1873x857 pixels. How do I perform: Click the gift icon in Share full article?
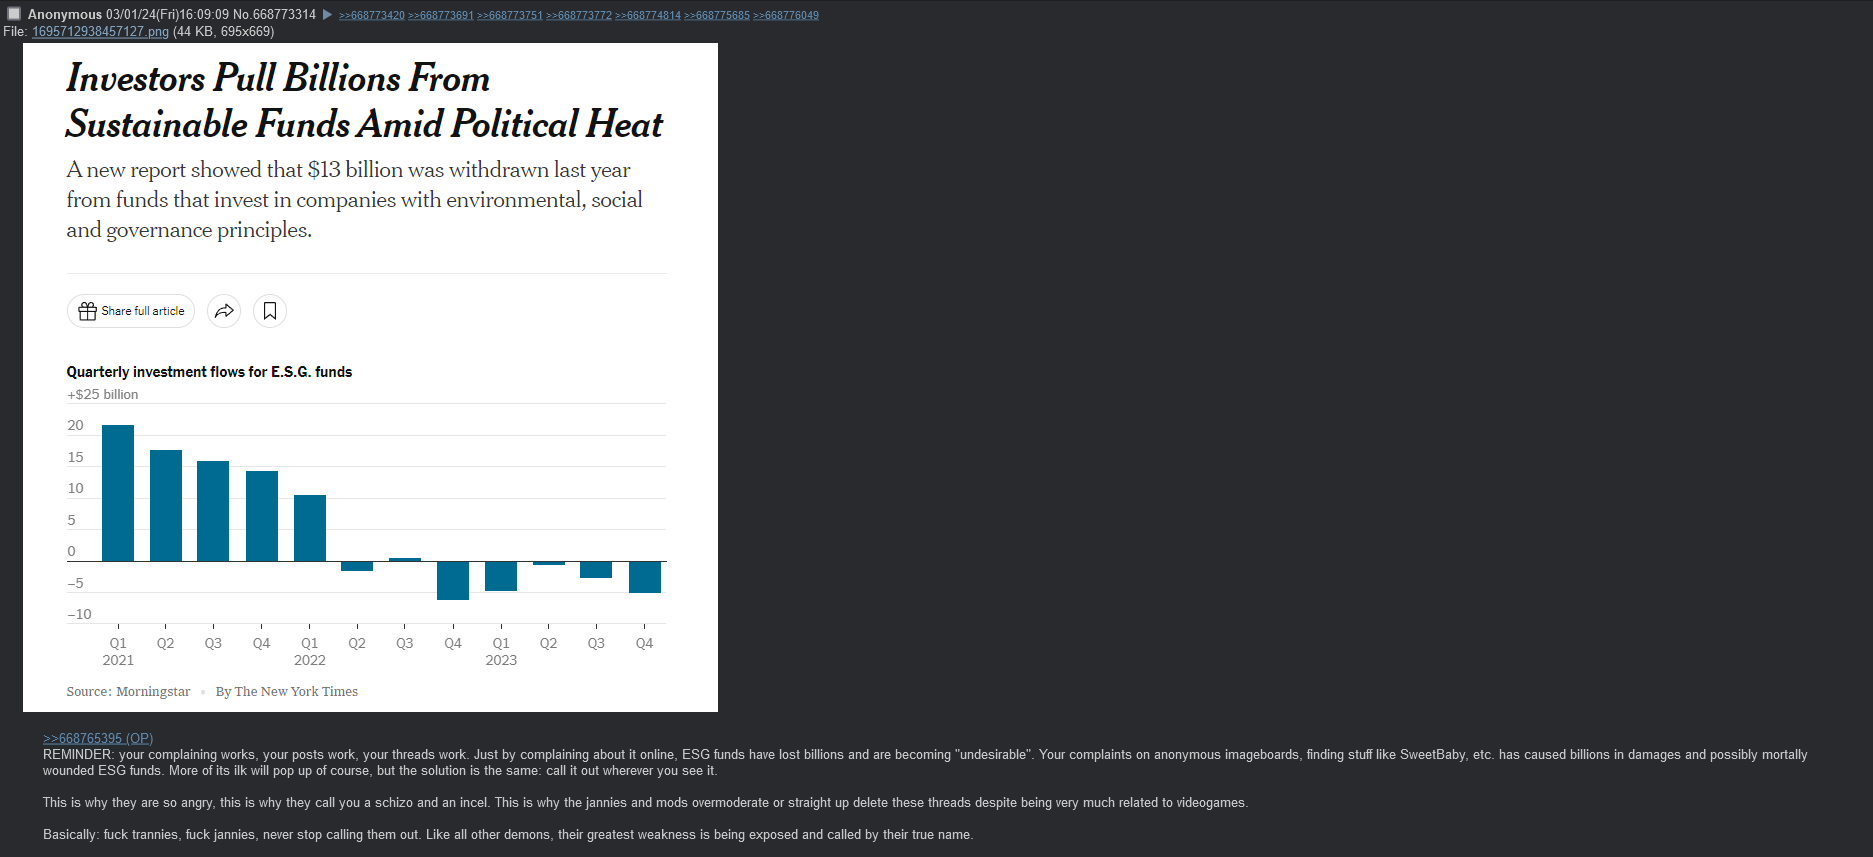click(87, 311)
